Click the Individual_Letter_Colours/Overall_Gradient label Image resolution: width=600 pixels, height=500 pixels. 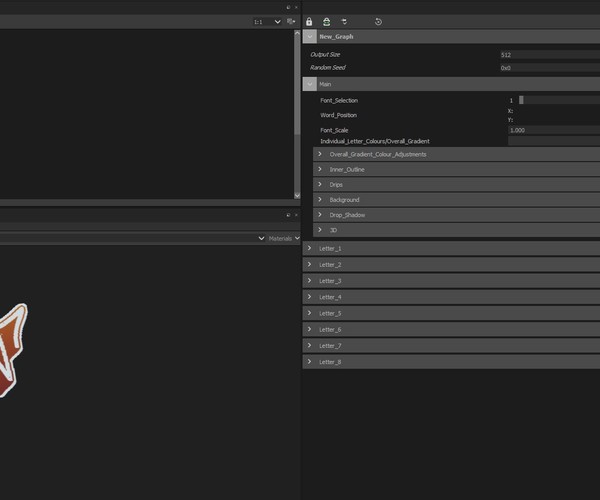click(375, 141)
